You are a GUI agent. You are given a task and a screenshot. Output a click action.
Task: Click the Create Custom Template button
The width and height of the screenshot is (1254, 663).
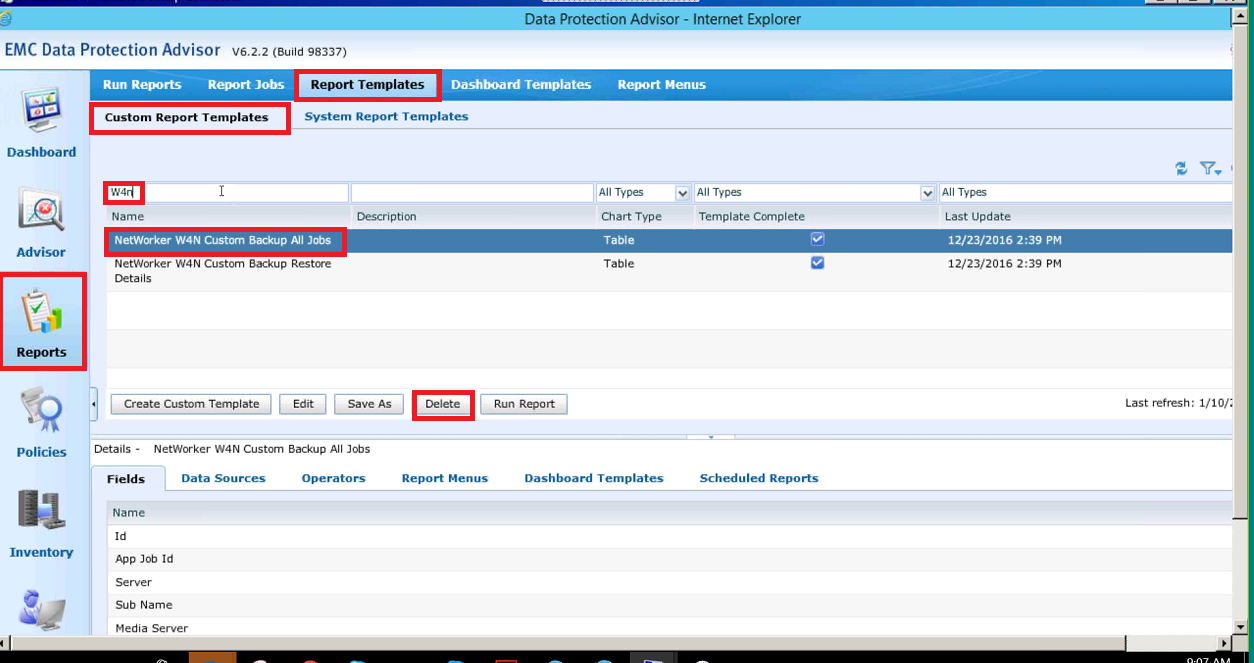(x=191, y=404)
